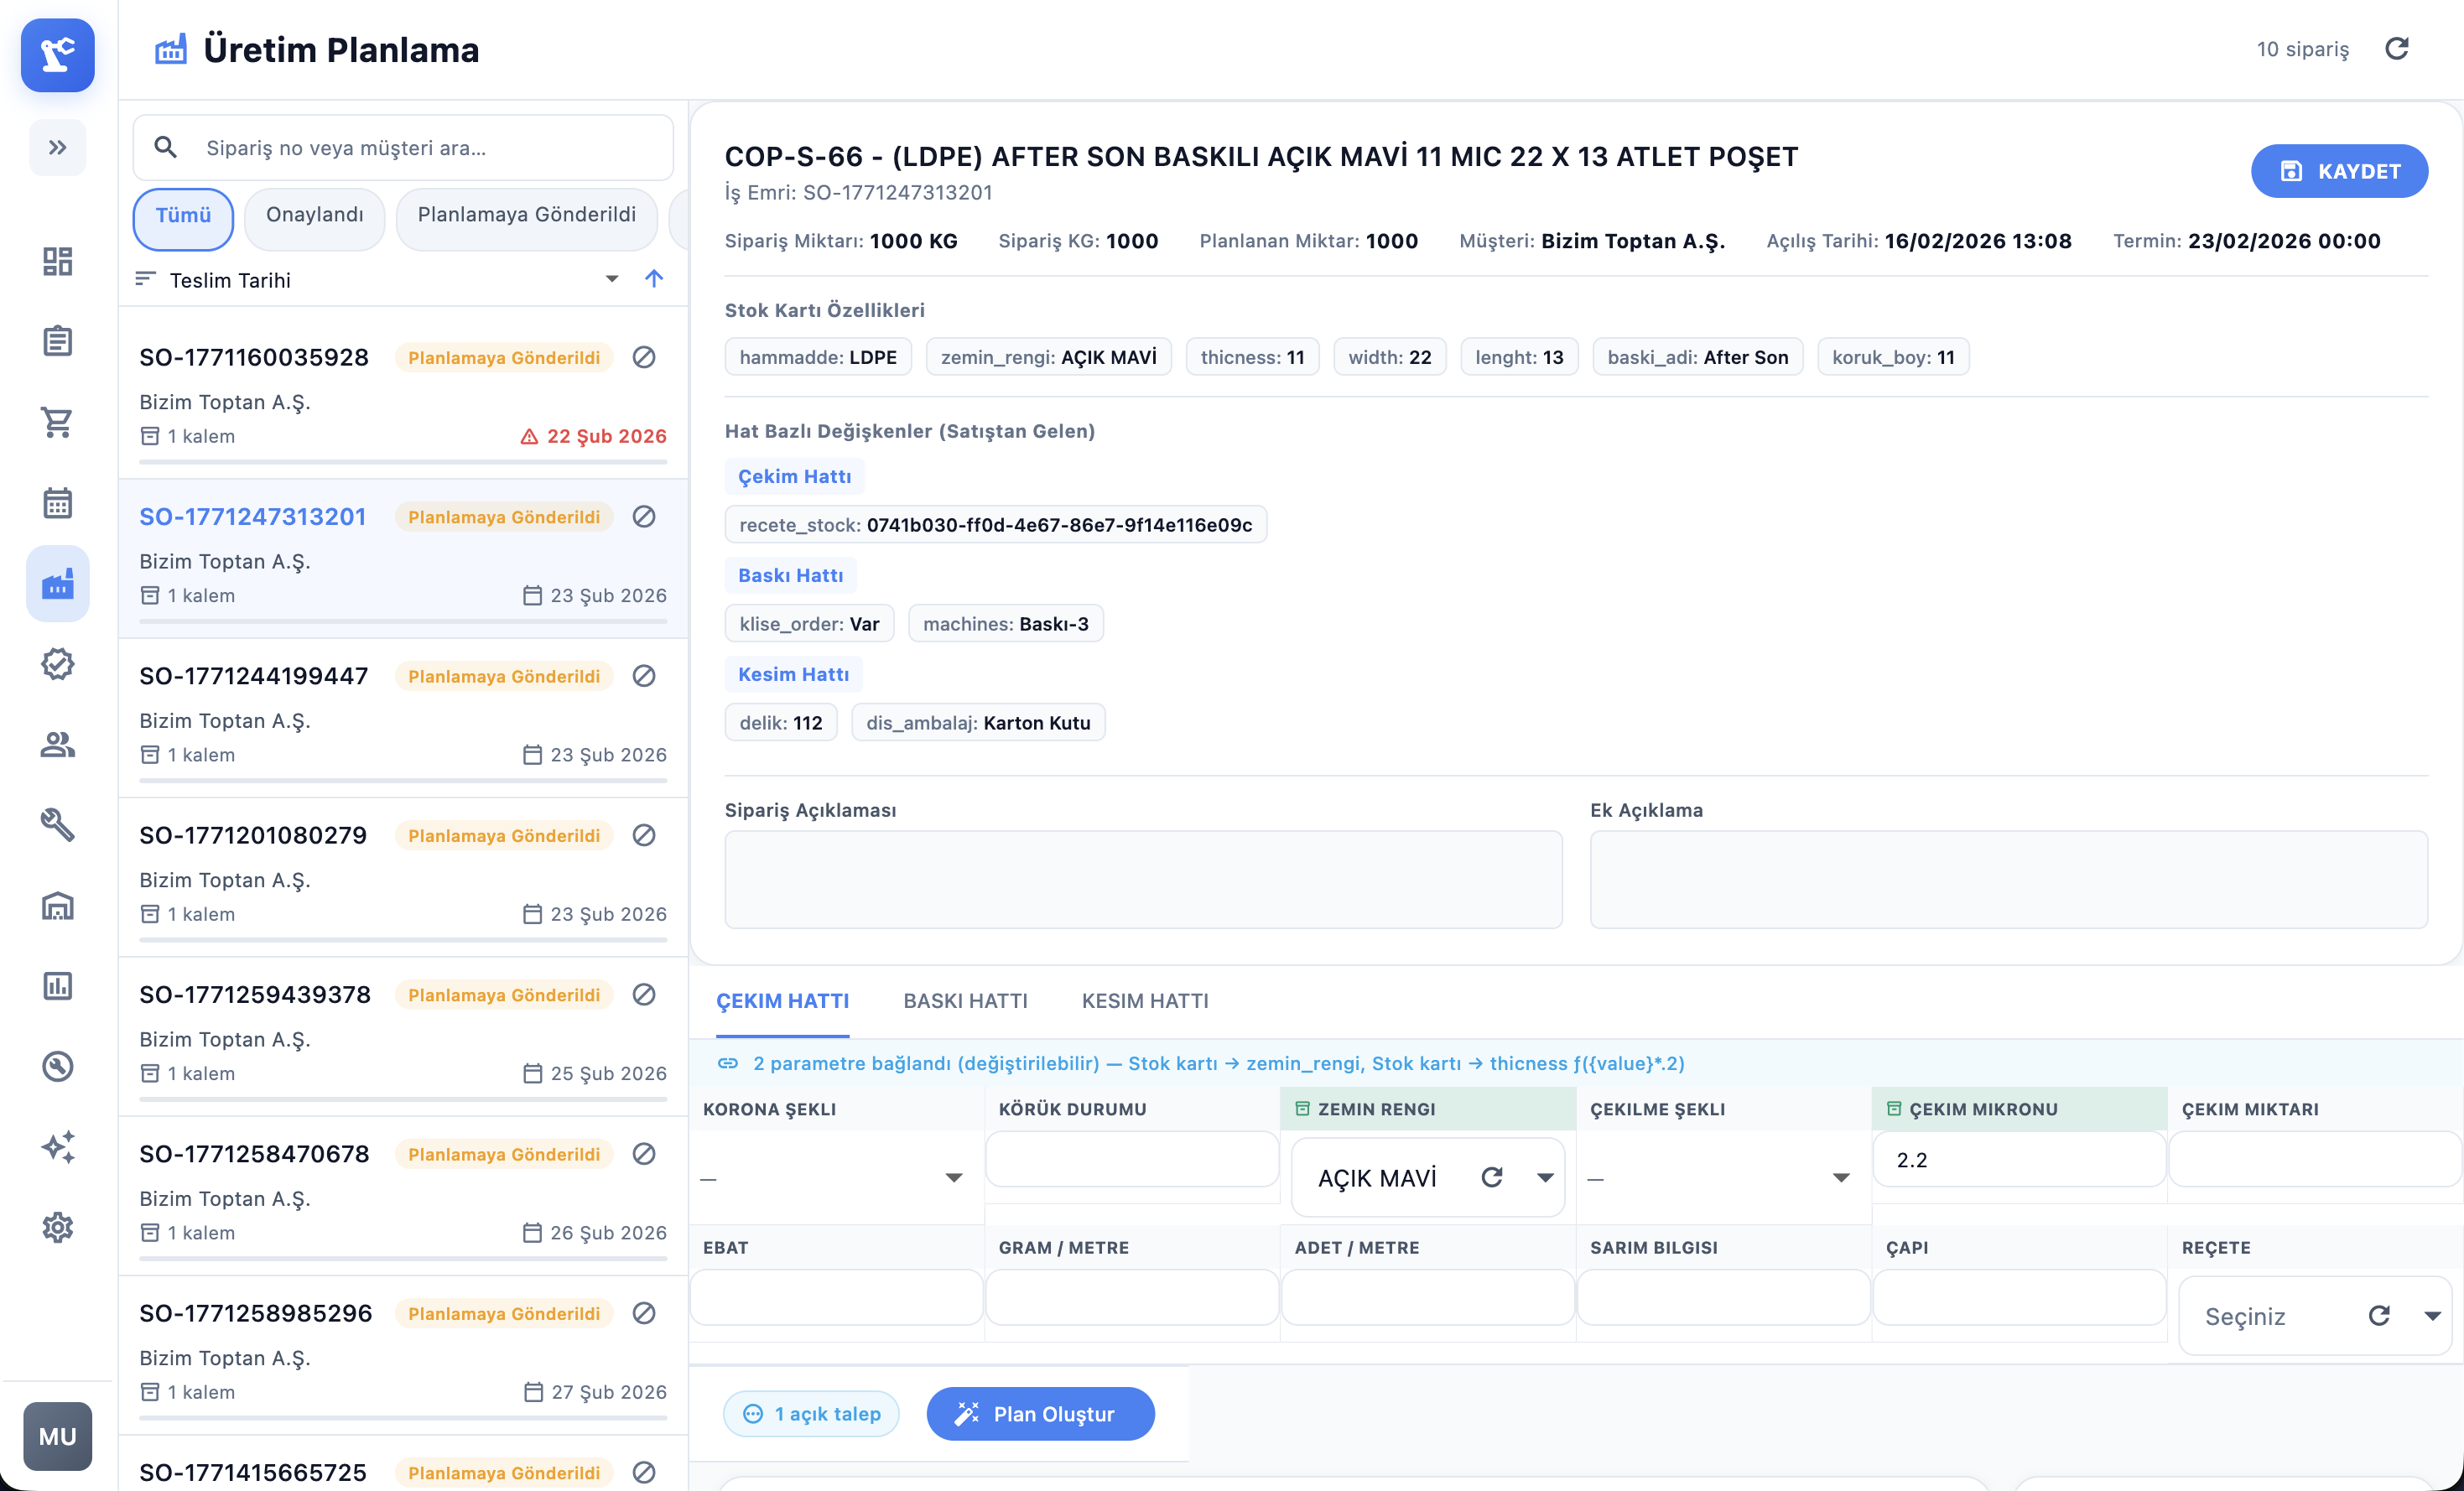Focus the order search input field
The image size is (2464, 1491).
click(x=403, y=148)
